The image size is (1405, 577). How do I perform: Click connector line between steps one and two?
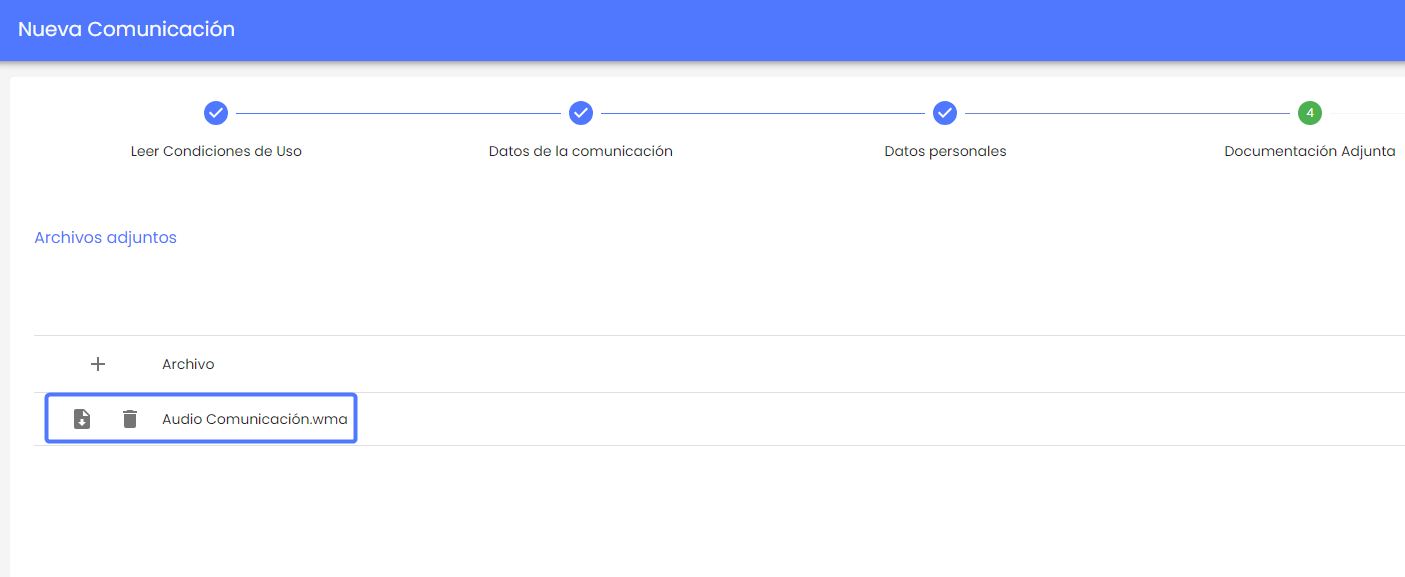pyautogui.click(x=398, y=113)
